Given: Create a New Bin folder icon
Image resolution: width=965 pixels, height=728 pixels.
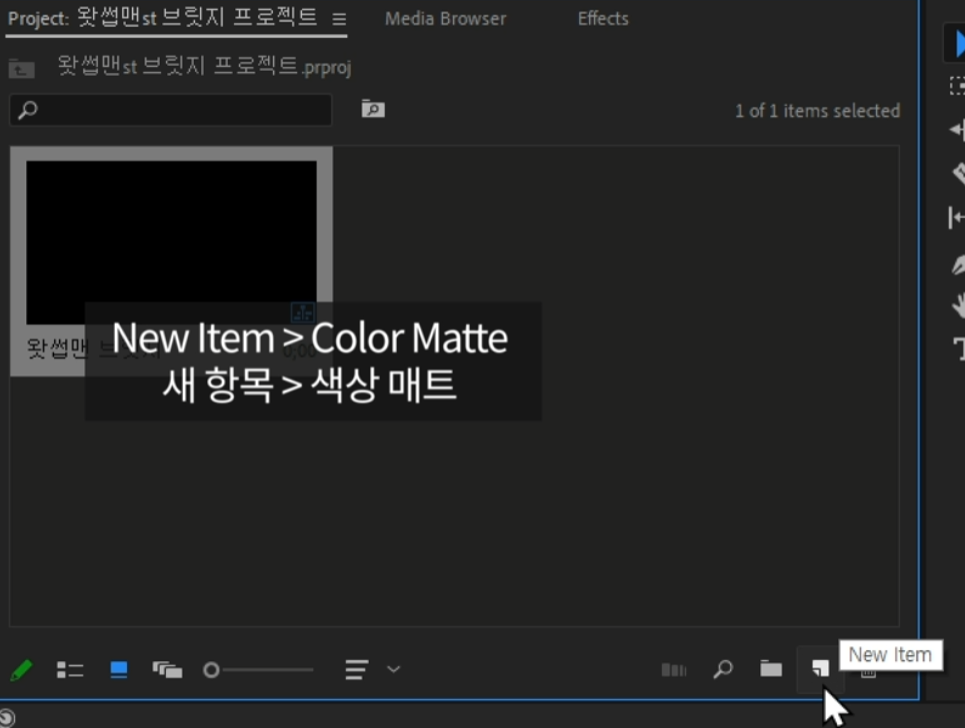Looking at the screenshot, I should point(771,669).
